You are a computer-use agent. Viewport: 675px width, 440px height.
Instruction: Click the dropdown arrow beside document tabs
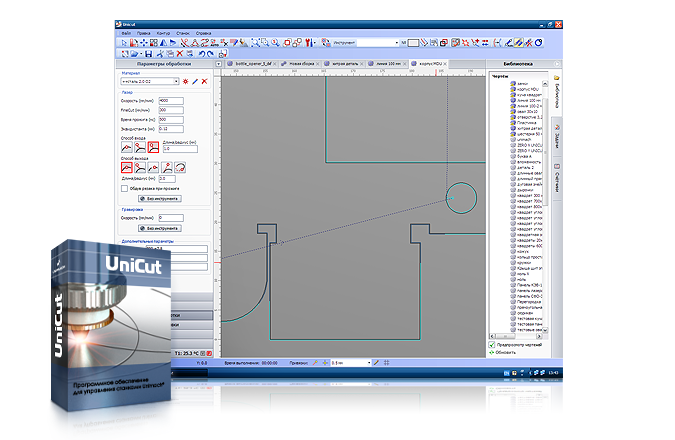218,64
